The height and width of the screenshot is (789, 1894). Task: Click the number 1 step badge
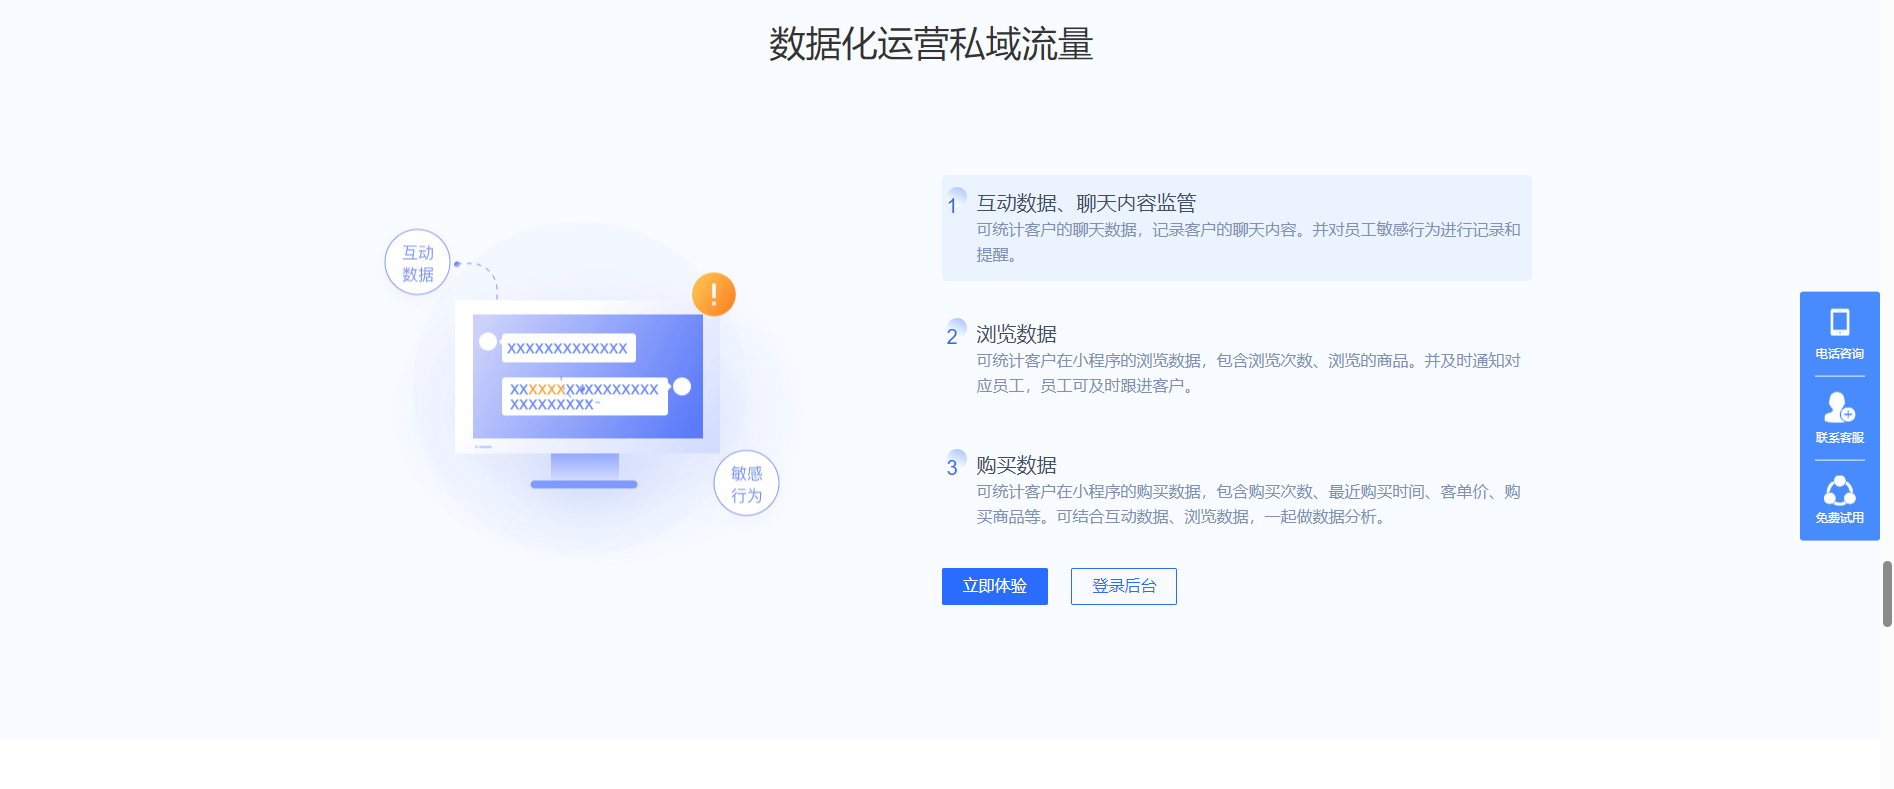click(954, 204)
